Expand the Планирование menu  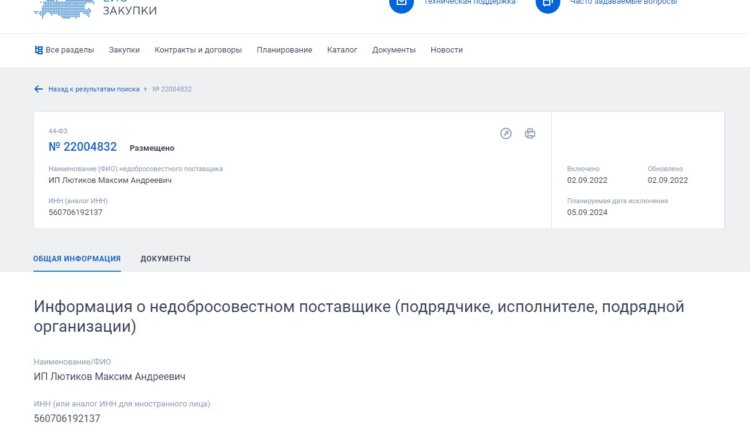tap(284, 50)
